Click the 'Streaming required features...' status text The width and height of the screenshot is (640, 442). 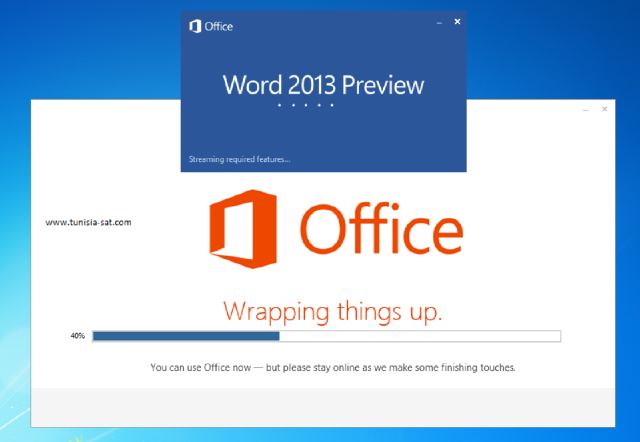239,159
